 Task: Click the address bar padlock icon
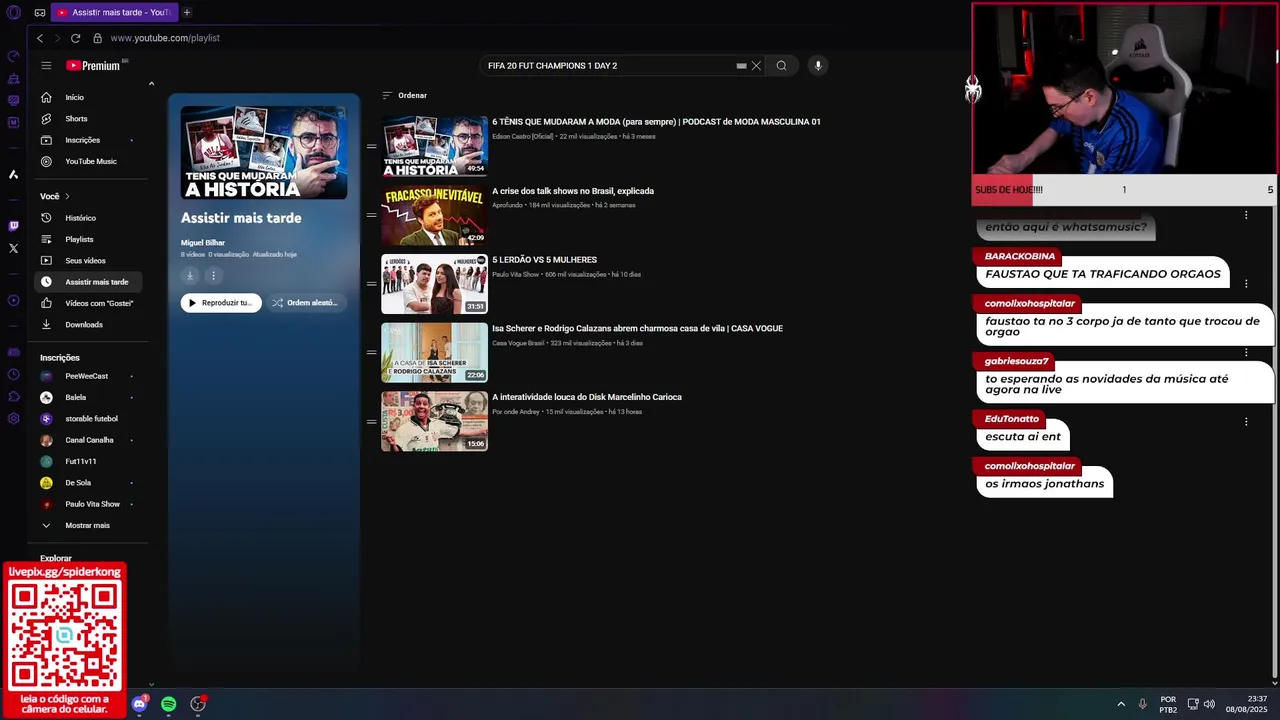pyautogui.click(x=97, y=38)
